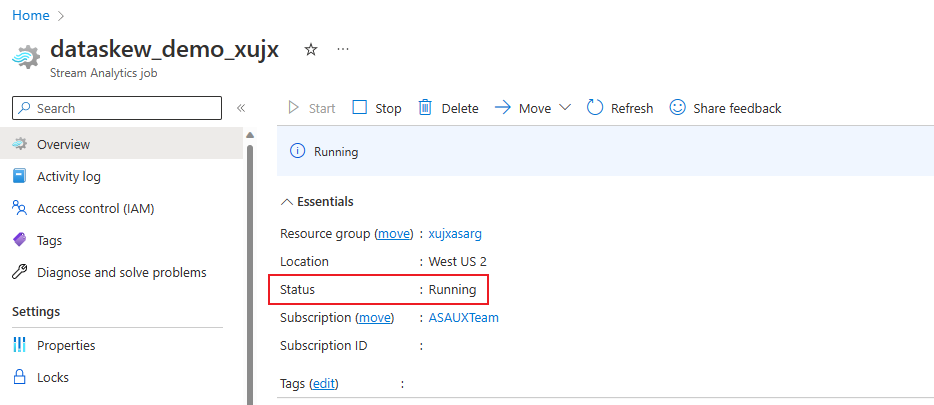Go to the Home breadcrumb link

(x=30, y=16)
